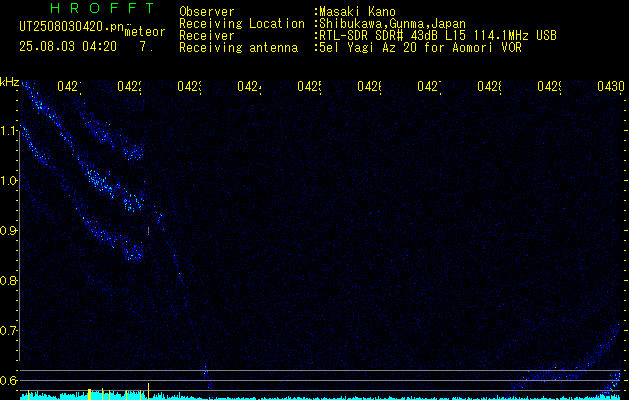The image size is (629, 400).
Task: Click the 0430 time axis label
Action: [611, 86]
